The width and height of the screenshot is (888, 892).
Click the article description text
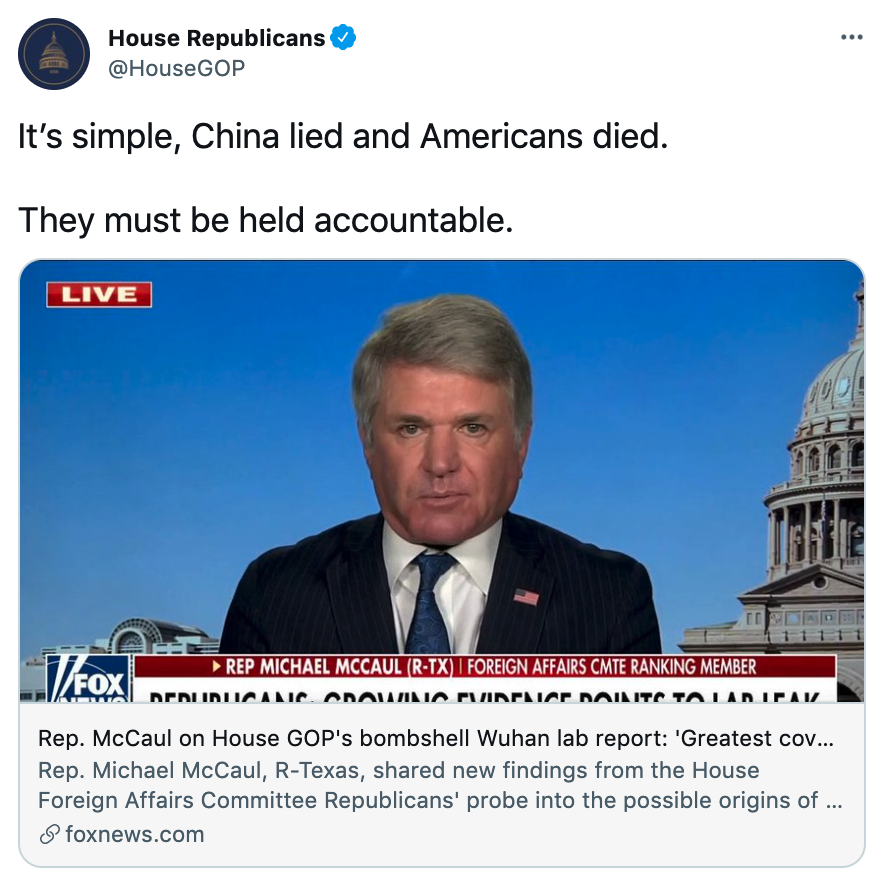[x=440, y=785]
